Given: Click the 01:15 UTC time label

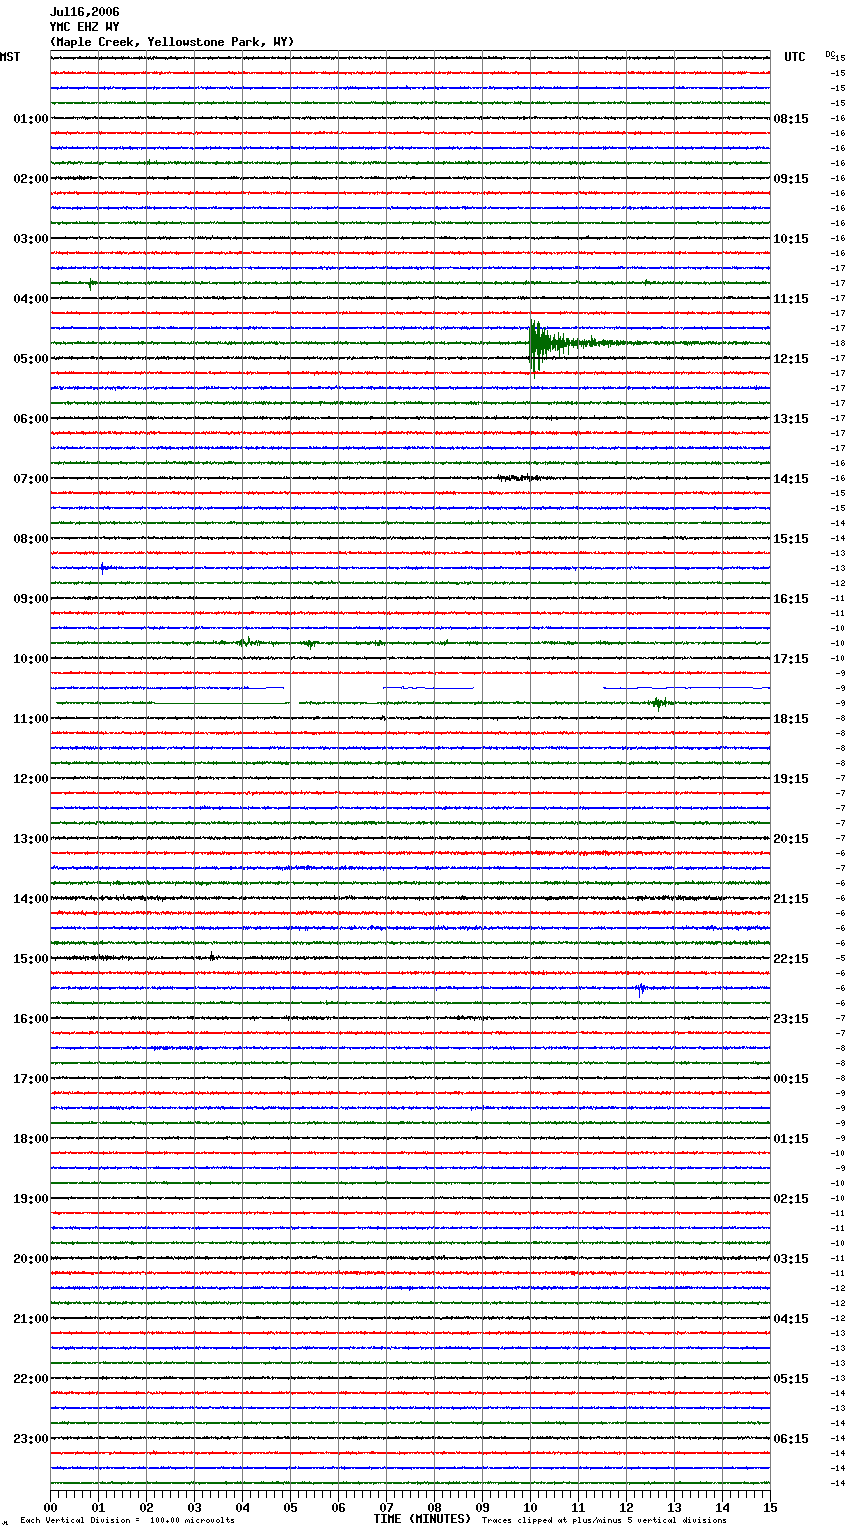Looking at the screenshot, I should (x=791, y=1139).
